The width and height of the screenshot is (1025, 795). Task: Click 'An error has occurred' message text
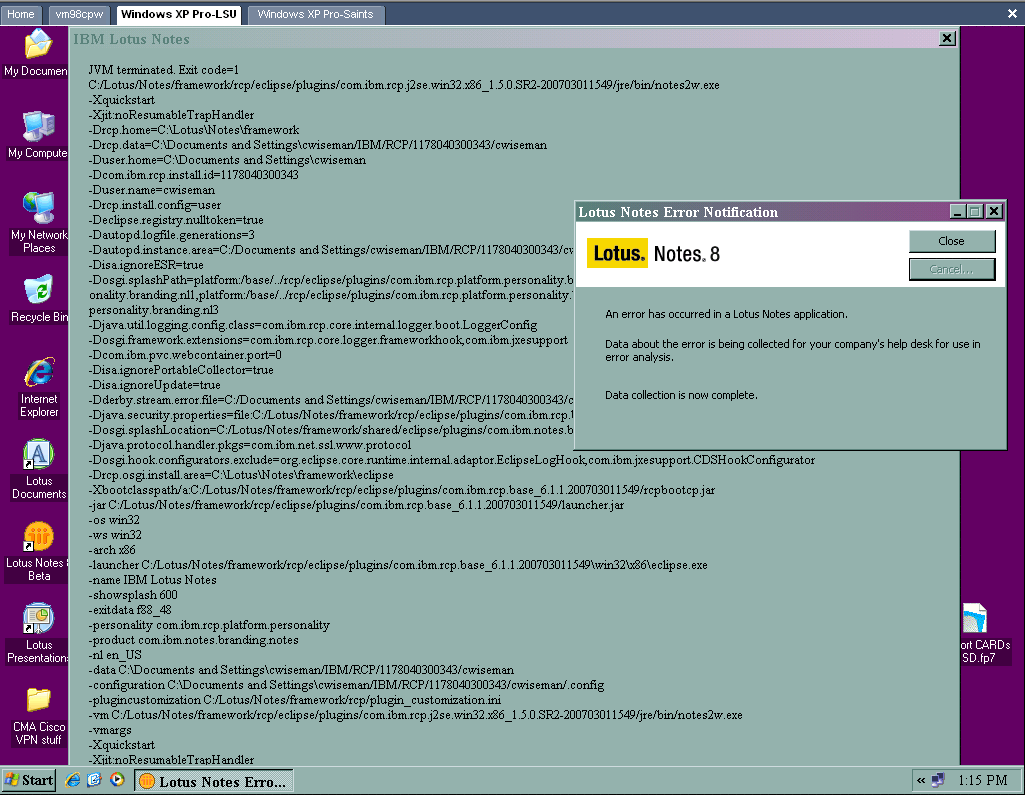pyautogui.click(x=726, y=314)
